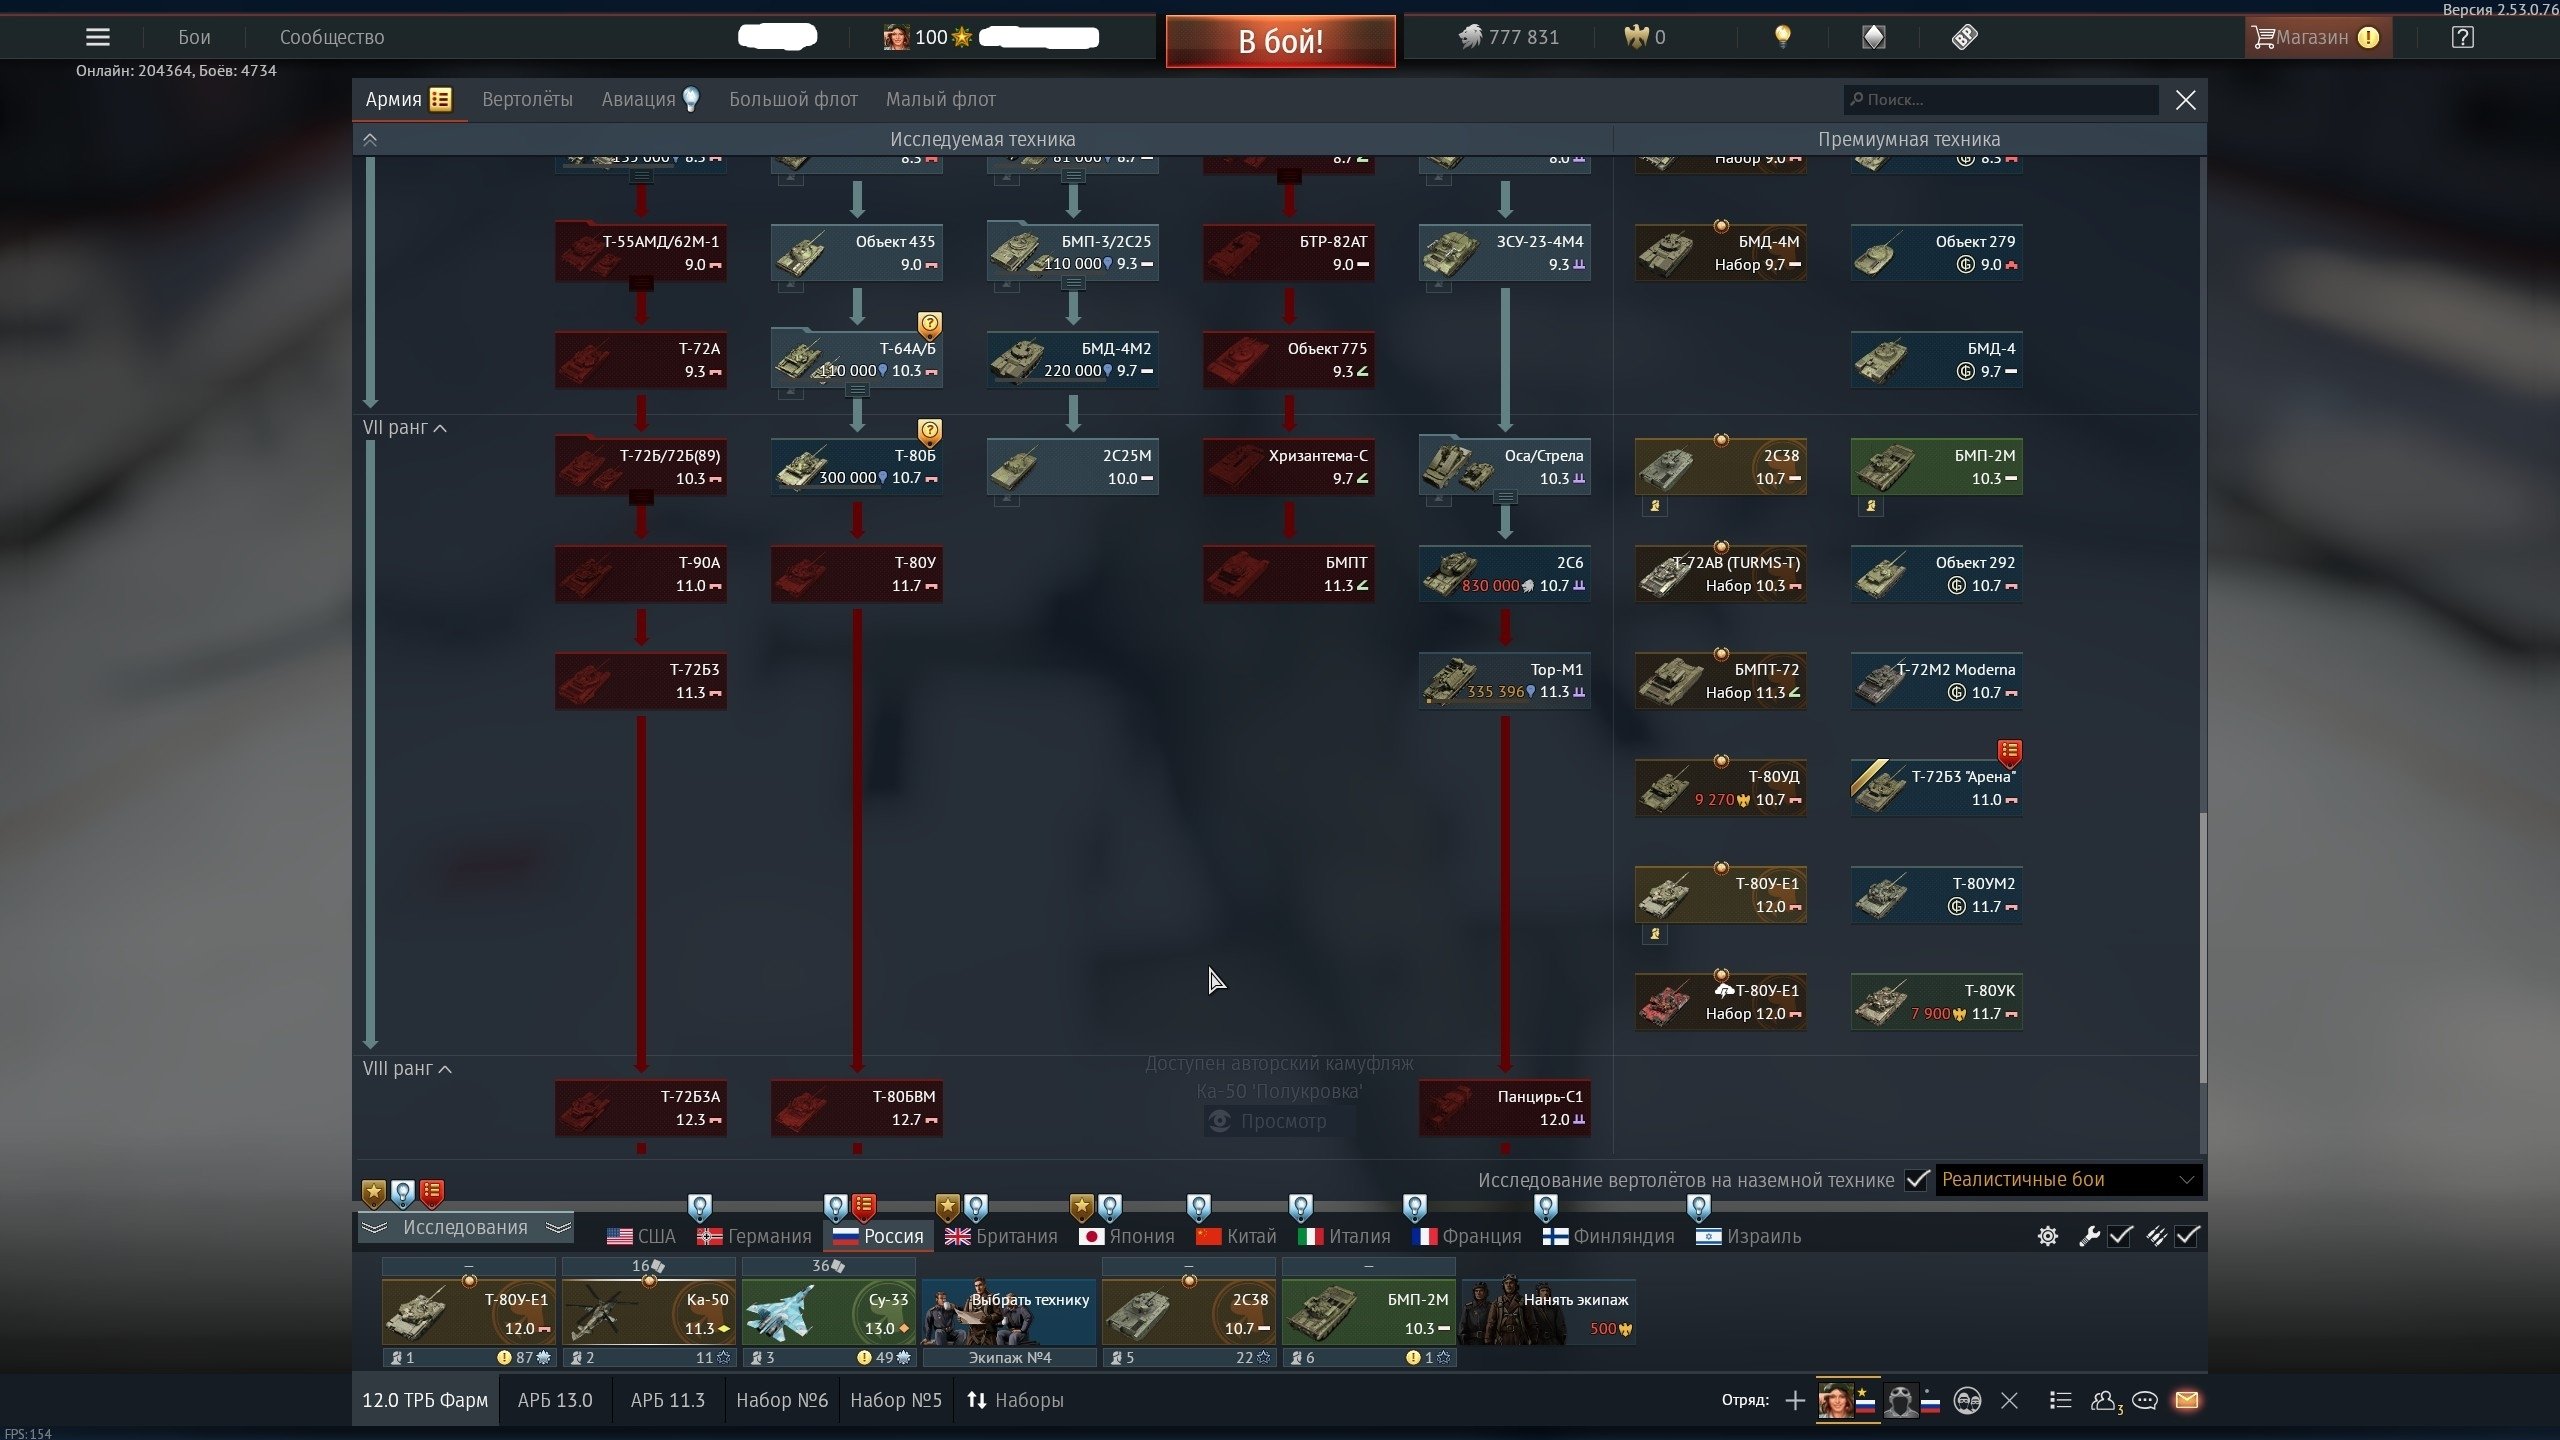Open the Реалистичные бои mode dropdown
Screen dimensions: 2560x1440
(x=2067, y=1180)
